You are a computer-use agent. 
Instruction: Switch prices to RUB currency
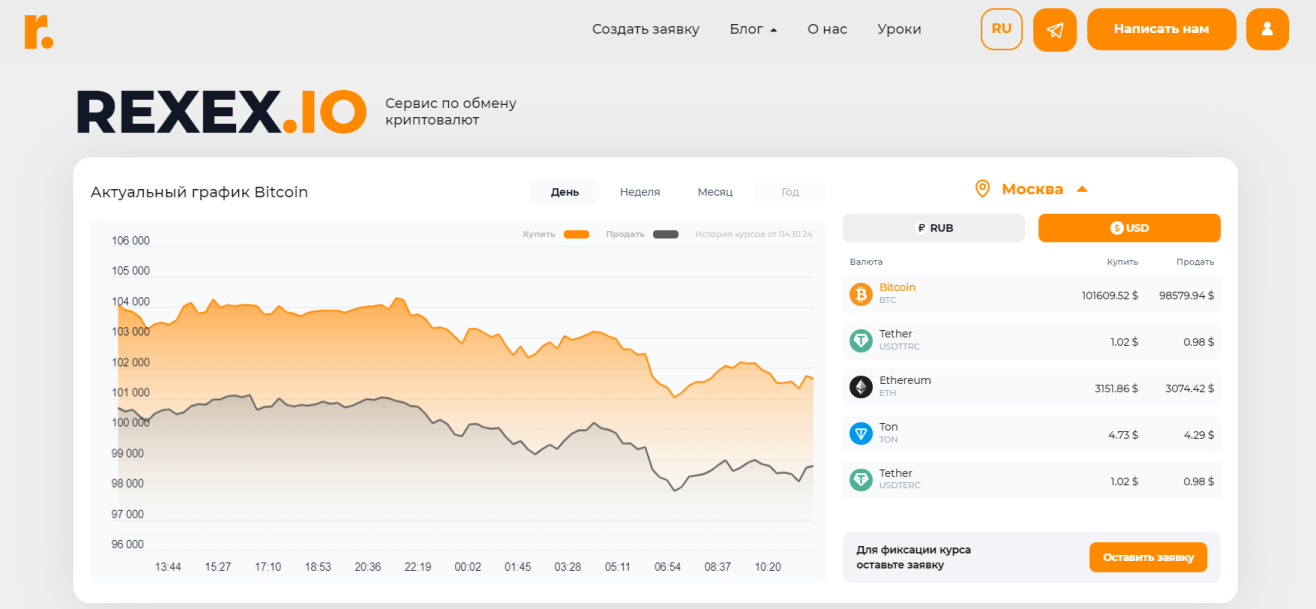pos(933,228)
